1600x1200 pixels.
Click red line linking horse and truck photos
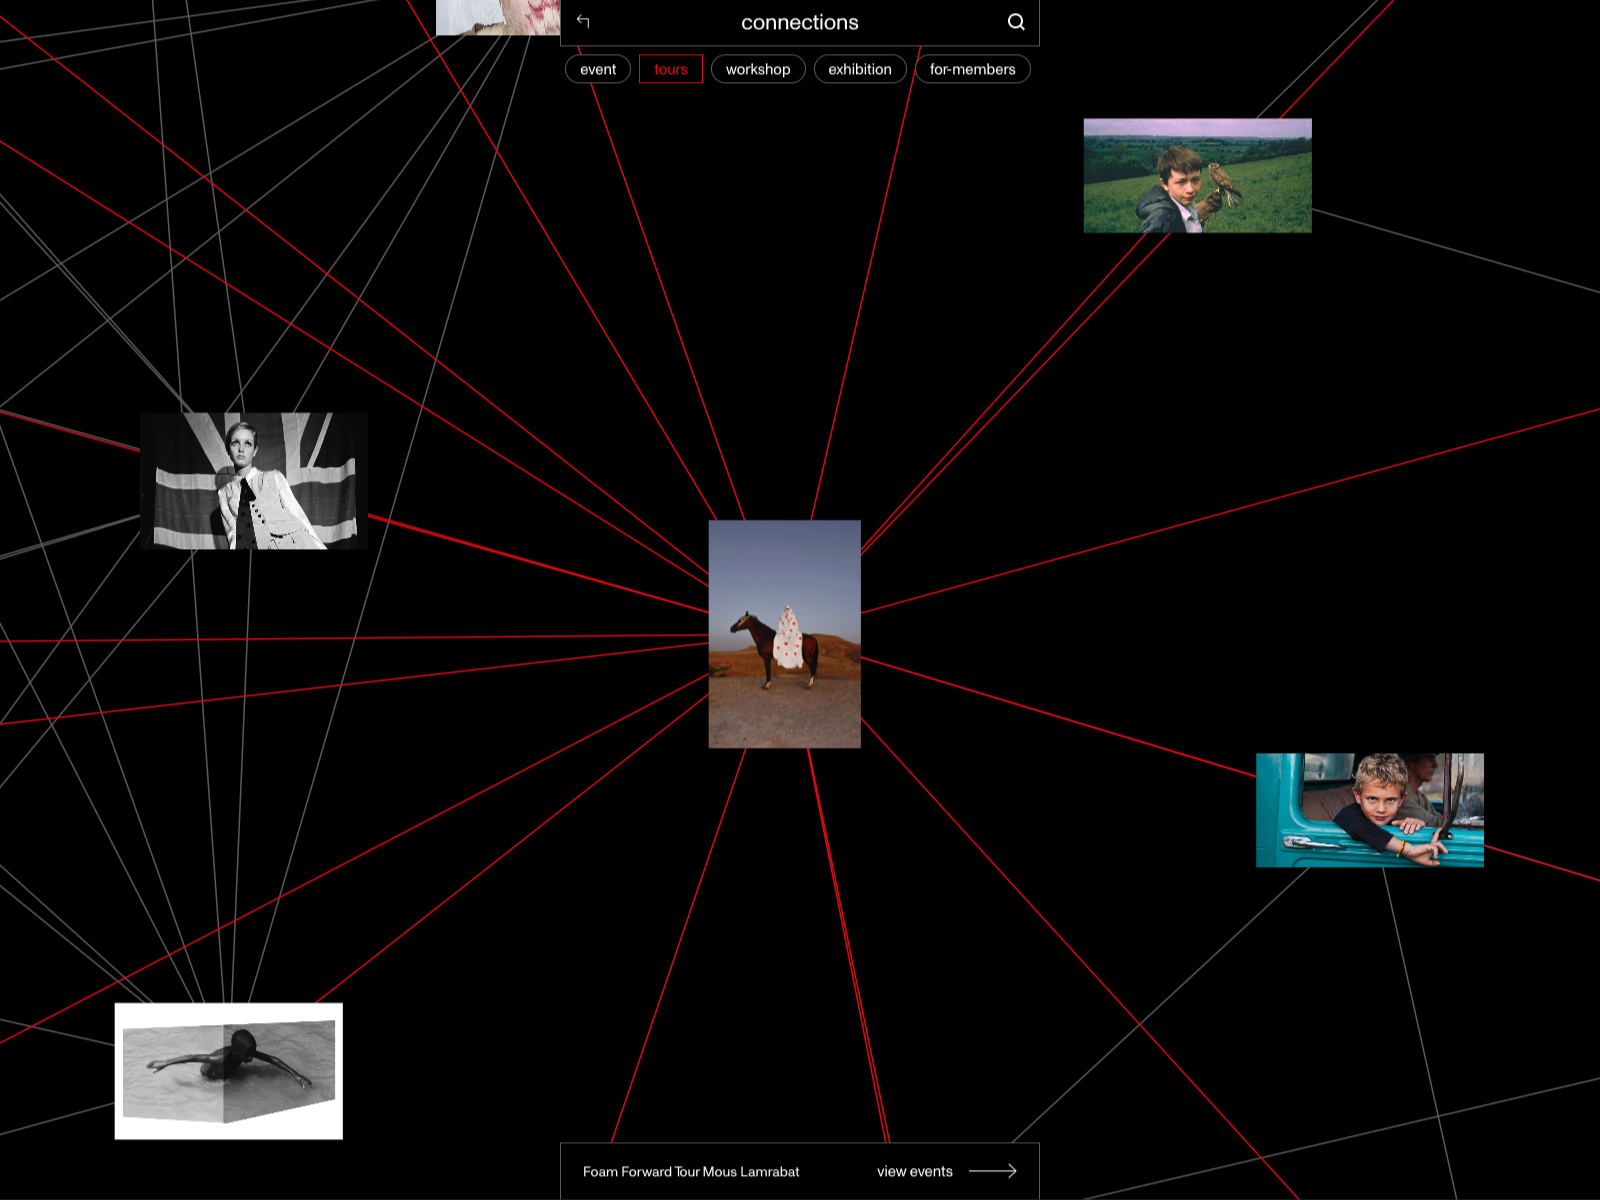tap(1060, 716)
